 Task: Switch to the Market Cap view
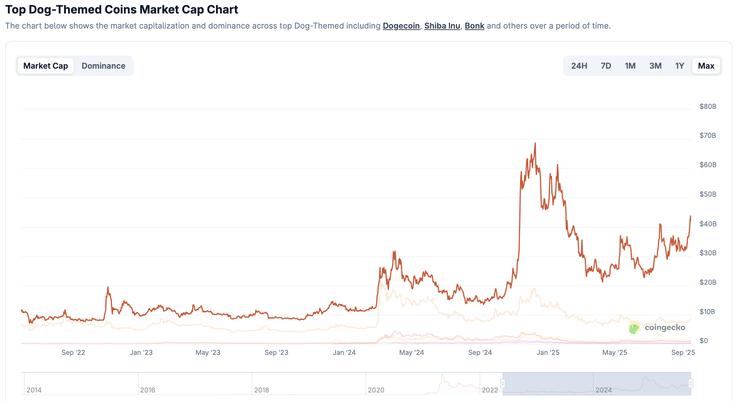[x=46, y=66]
